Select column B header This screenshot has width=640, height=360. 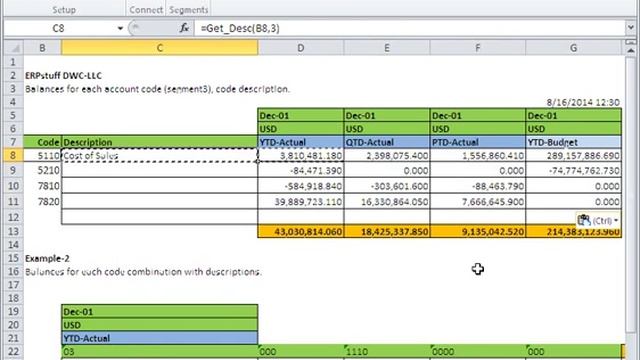pyautogui.click(x=42, y=48)
